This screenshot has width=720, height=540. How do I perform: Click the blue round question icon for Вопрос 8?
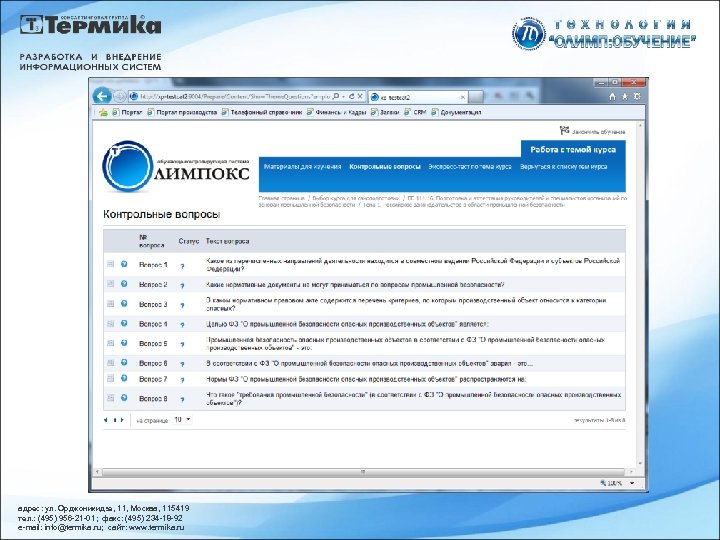tap(124, 398)
